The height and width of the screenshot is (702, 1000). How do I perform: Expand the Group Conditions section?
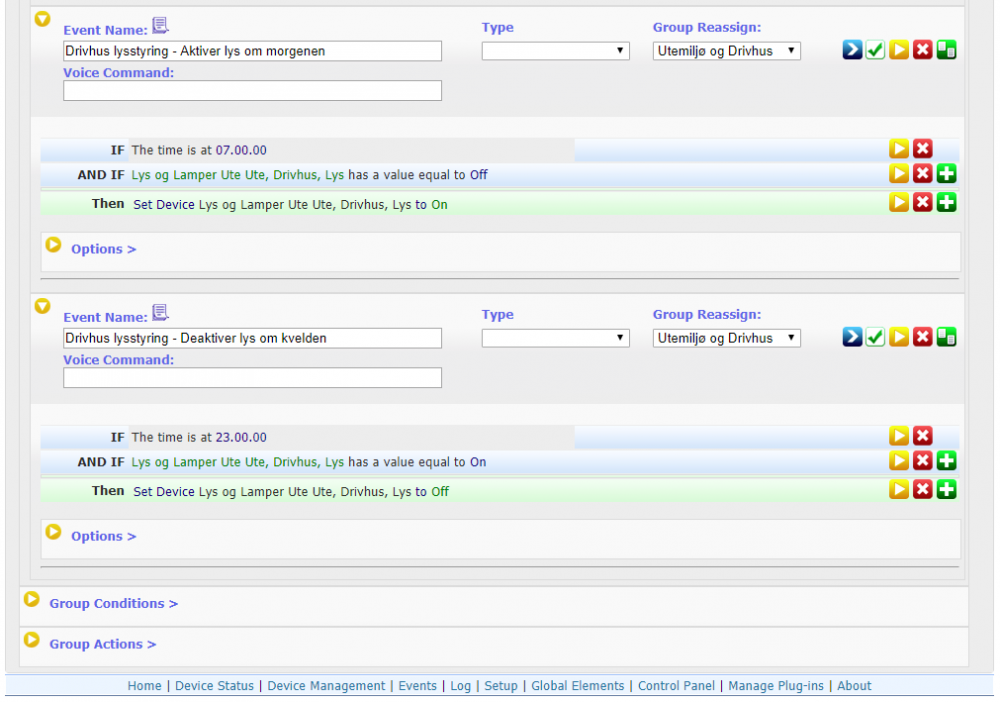[x=113, y=604]
